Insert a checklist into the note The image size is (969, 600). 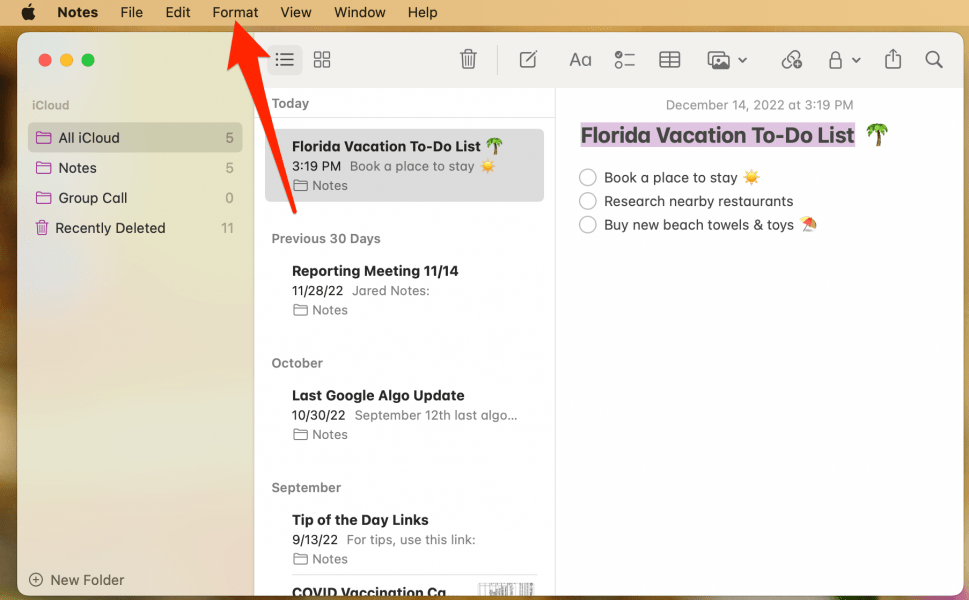coord(625,59)
